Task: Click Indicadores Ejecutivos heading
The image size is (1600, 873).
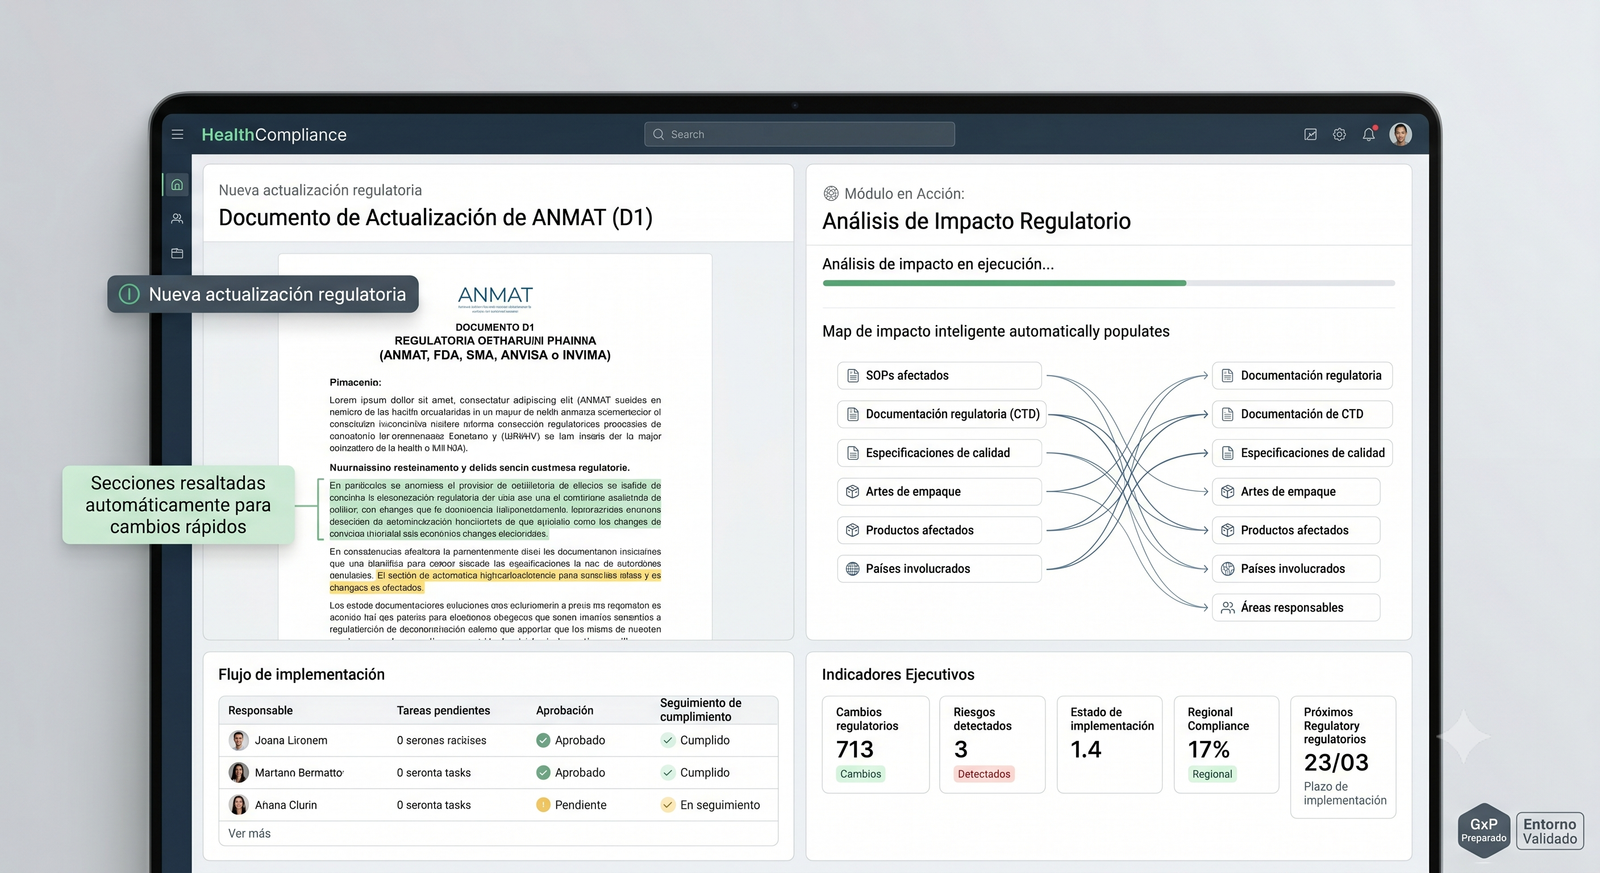Action: pos(898,675)
